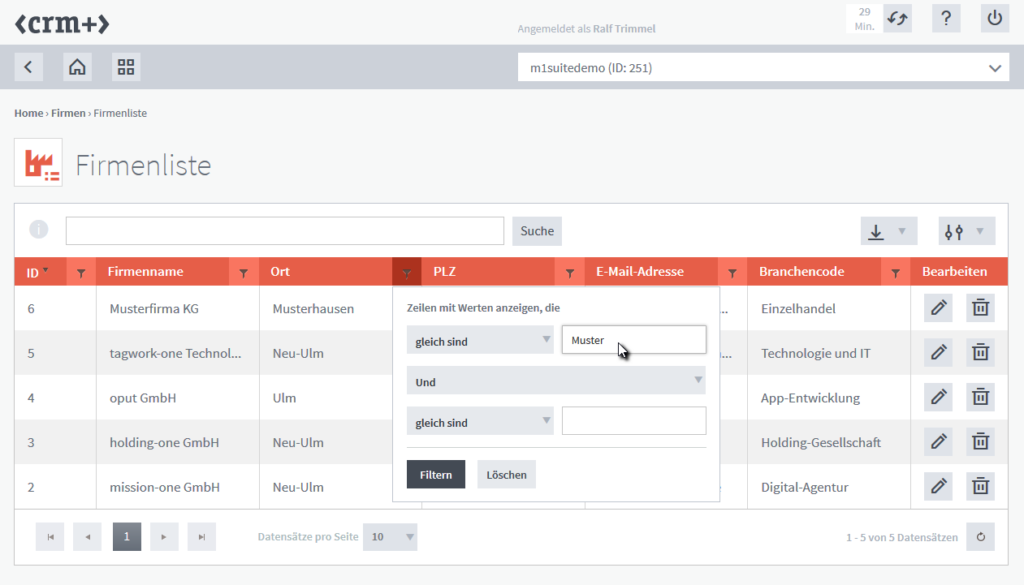Open the download export dropdown
Viewport: 1024px width, 585px height.
[x=888, y=231]
